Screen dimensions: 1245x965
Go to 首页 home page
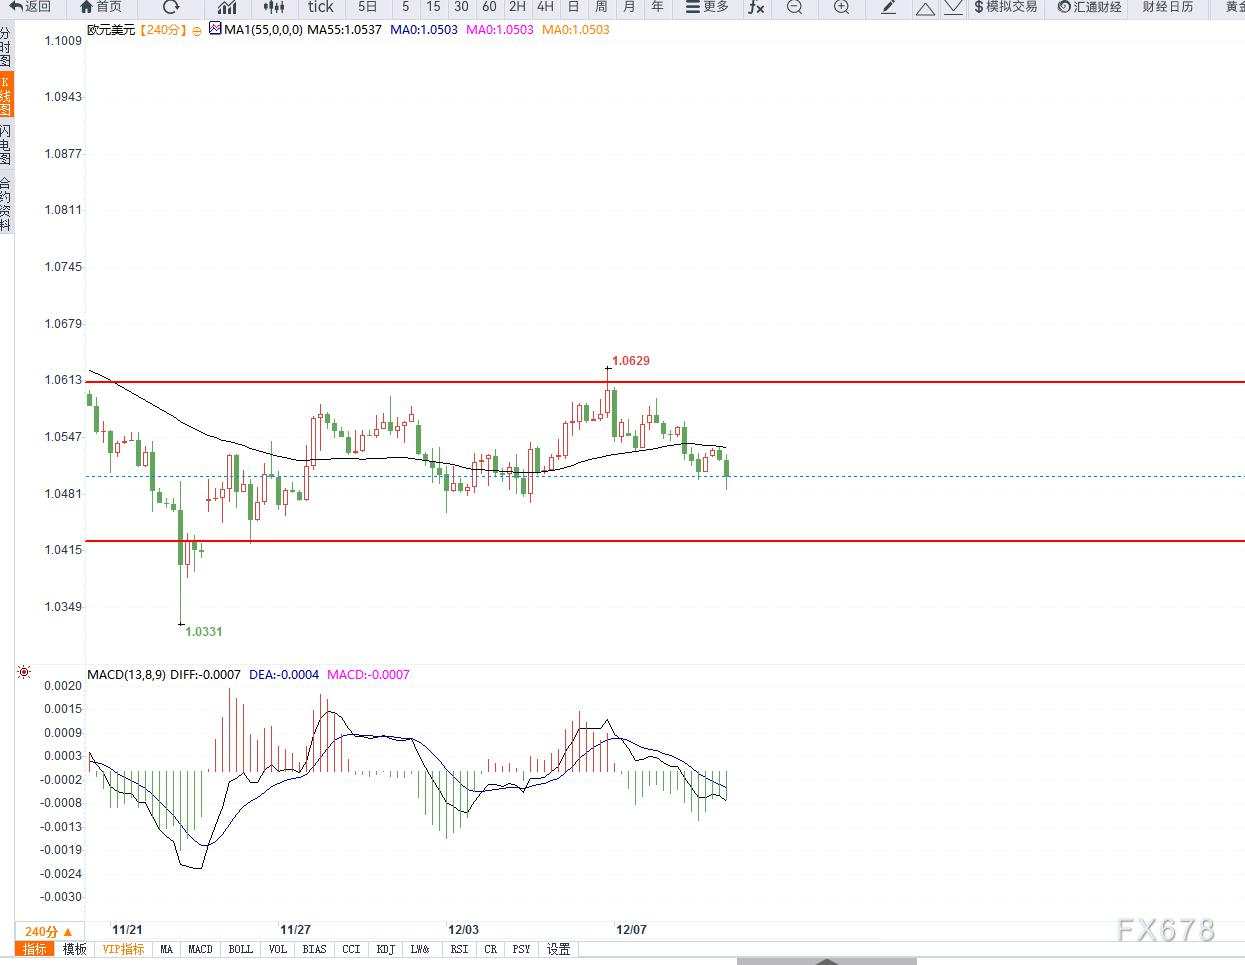(101, 7)
